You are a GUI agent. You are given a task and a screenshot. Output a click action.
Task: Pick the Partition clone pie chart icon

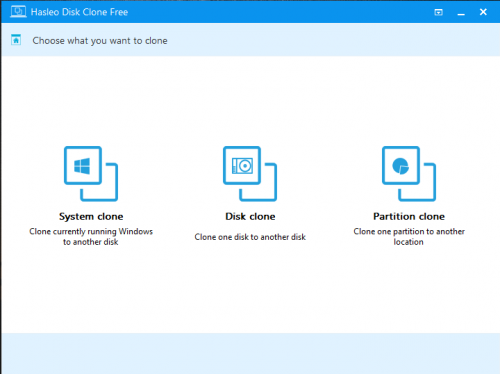409,174
